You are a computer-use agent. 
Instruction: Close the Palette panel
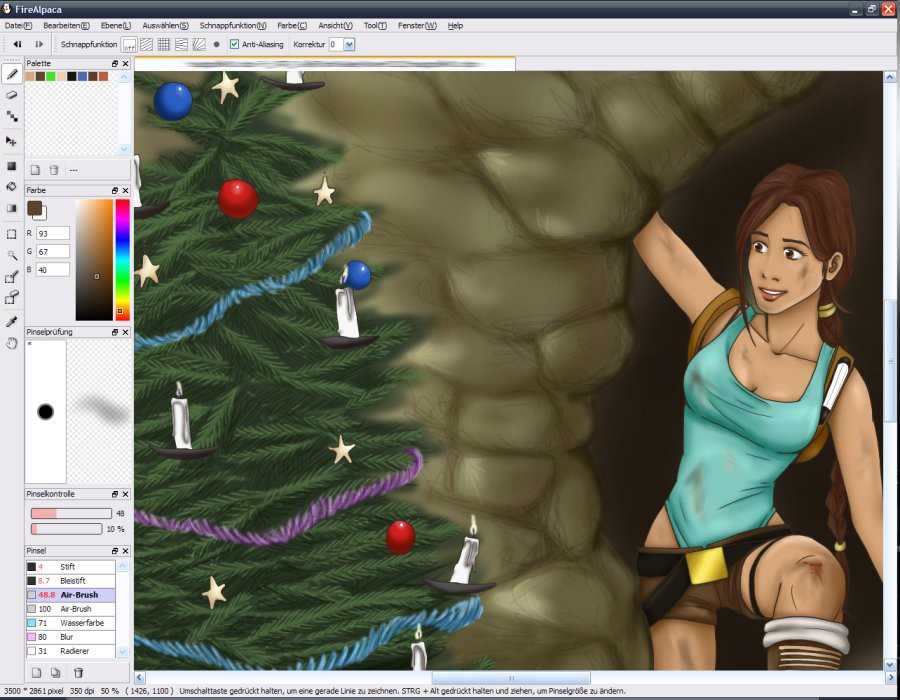tap(126, 64)
